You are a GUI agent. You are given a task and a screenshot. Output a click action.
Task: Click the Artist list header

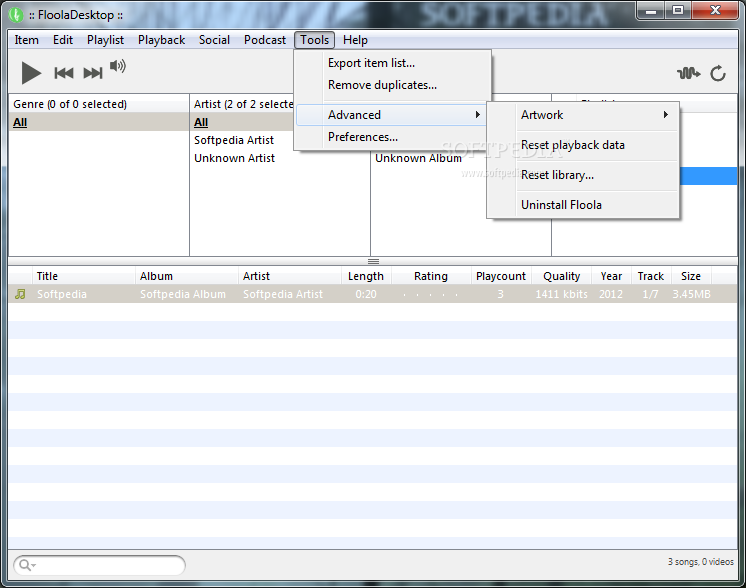242,104
